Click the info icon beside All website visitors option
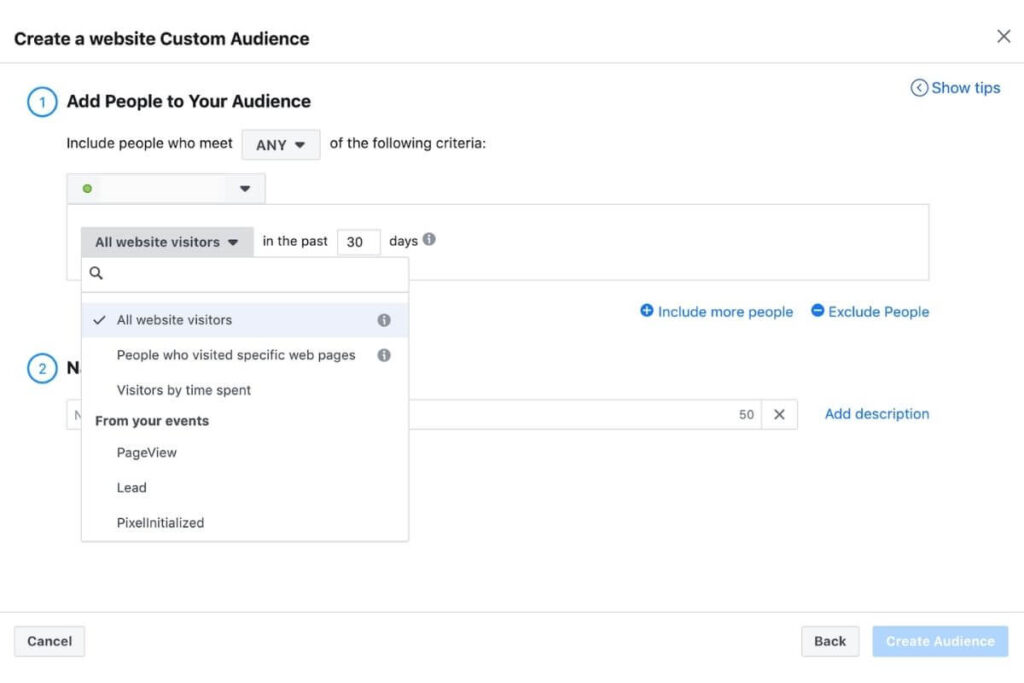This screenshot has width=1024, height=683. (x=384, y=320)
